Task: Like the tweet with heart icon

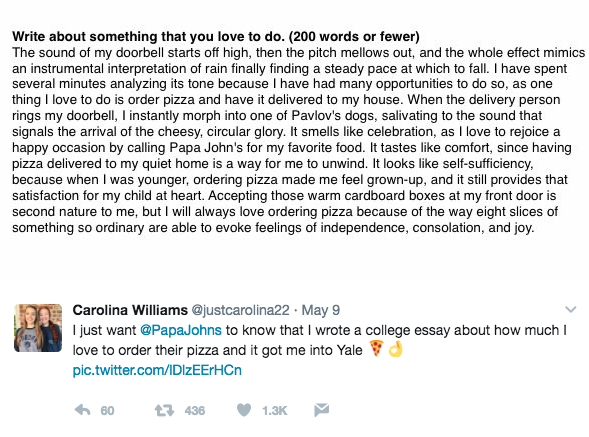Action: click(x=244, y=410)
